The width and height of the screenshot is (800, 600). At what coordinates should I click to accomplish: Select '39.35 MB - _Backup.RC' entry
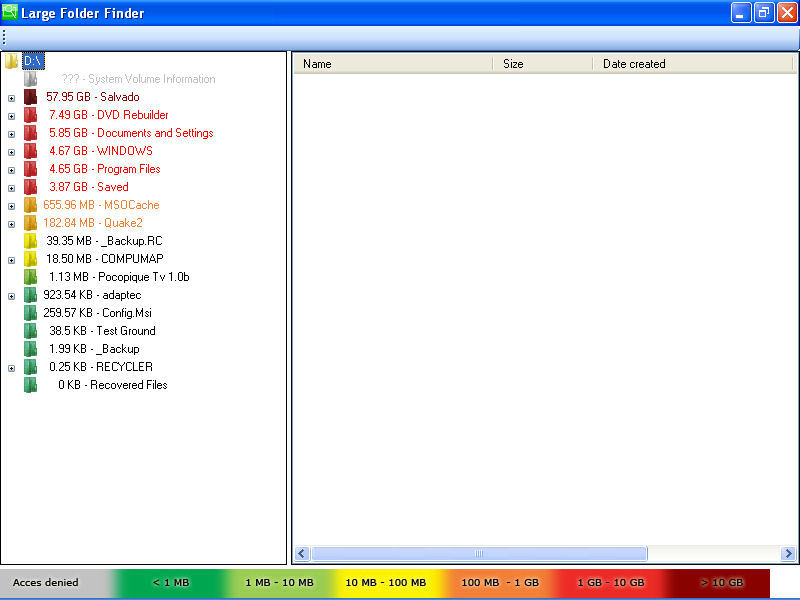click(104, 241)
